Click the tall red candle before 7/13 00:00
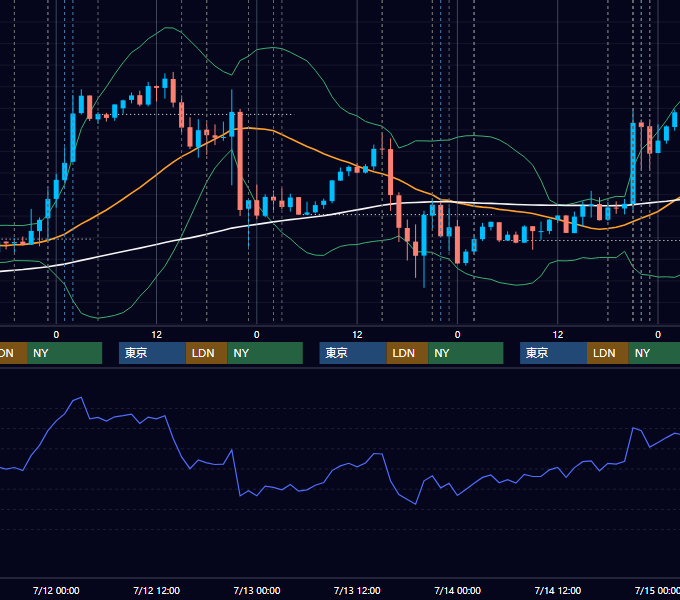This screenshot has width=680, height=600. point(240,163)
